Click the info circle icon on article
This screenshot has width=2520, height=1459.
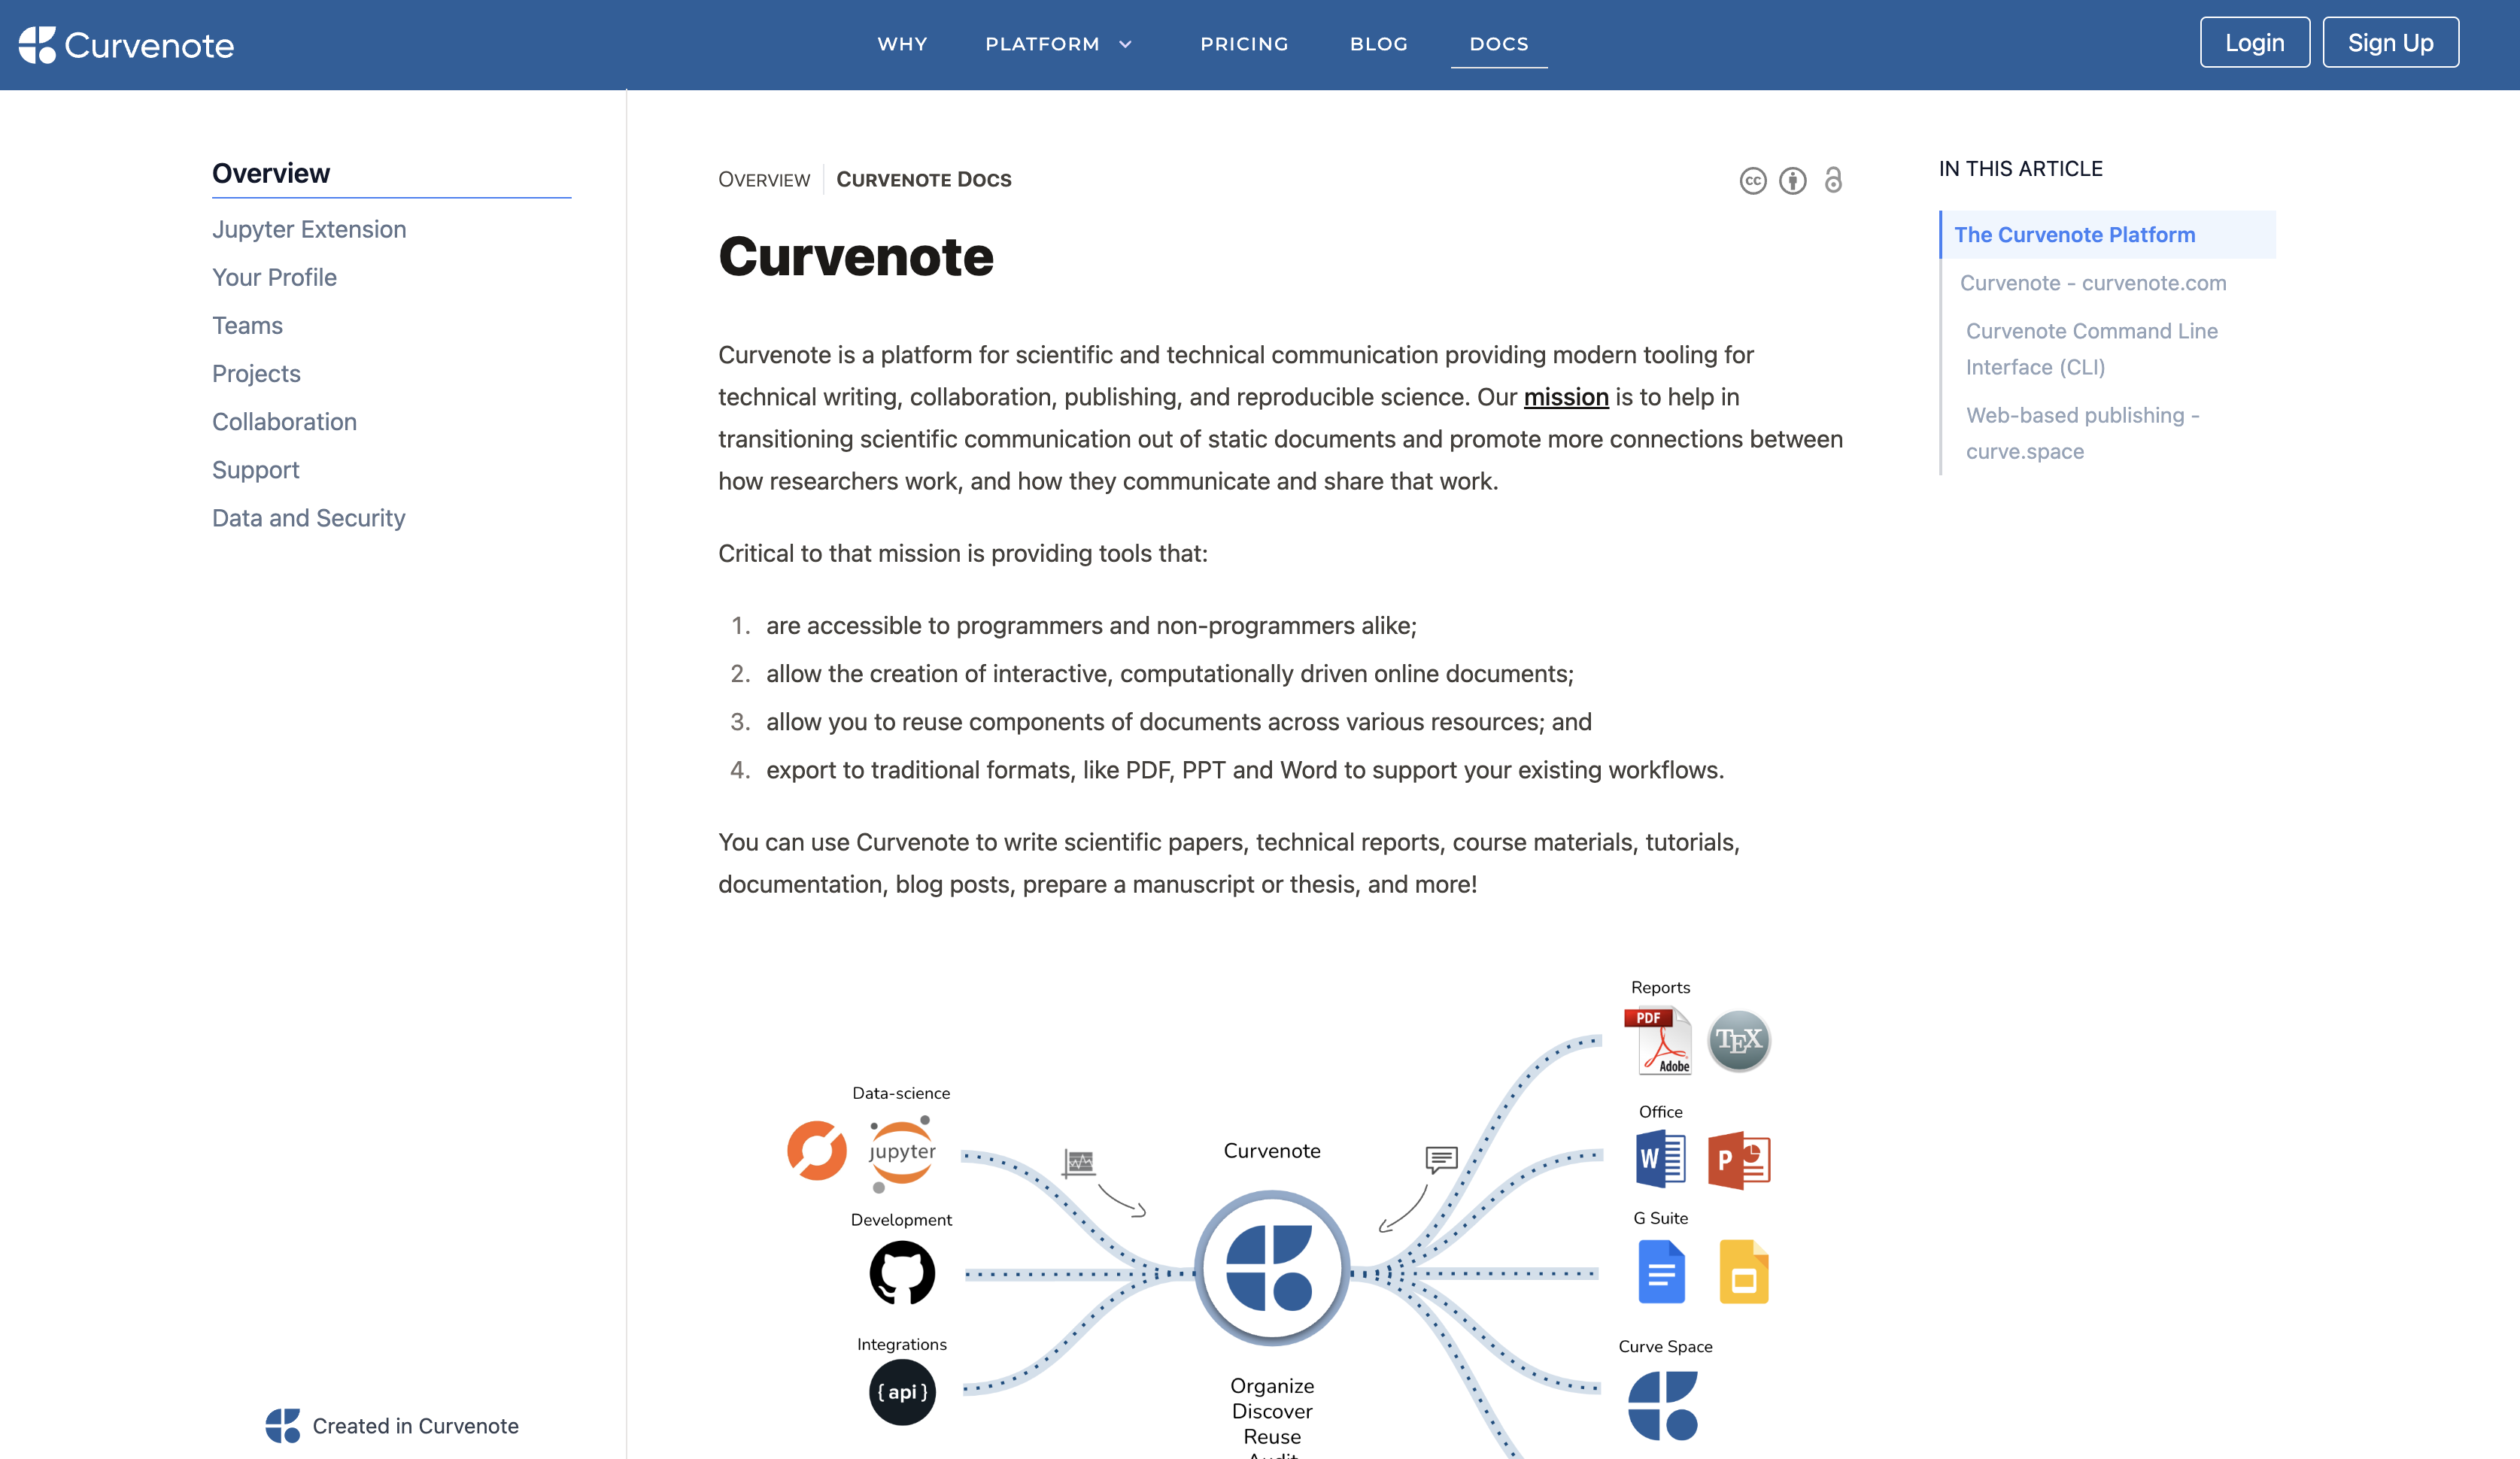[1793, 179]
